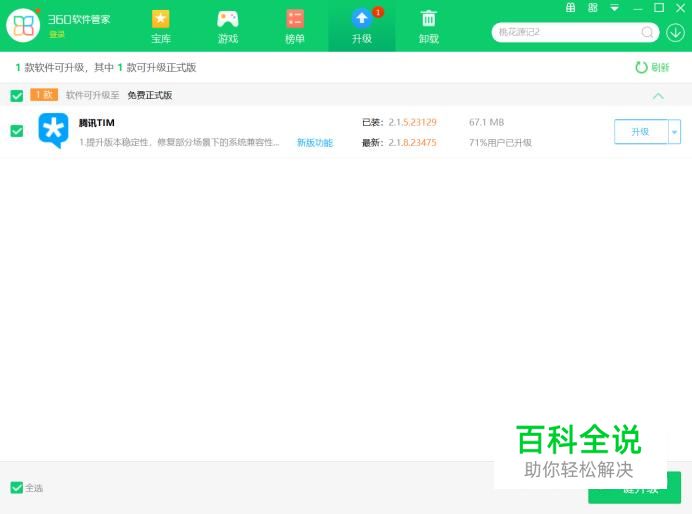Click the 腾讯TIM app icon
692x514 pixels.
click(x=53, y=131)
